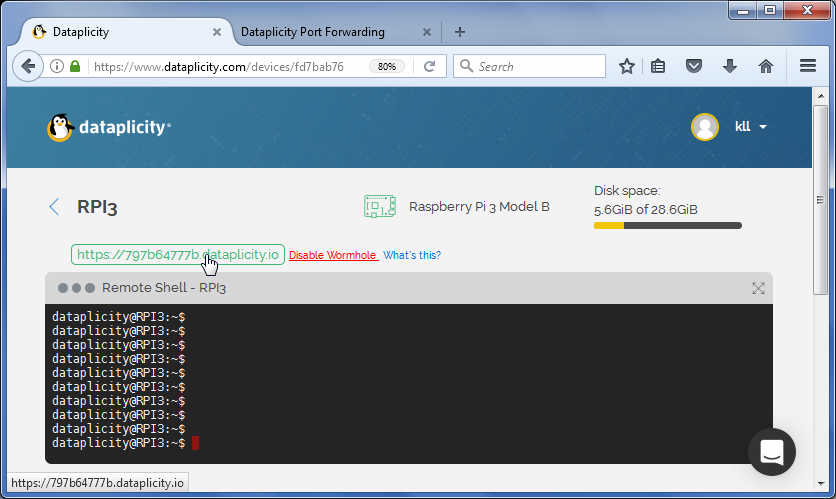Open the kll user account dropdown
The image size is (836, 499).
coord(730,127)
